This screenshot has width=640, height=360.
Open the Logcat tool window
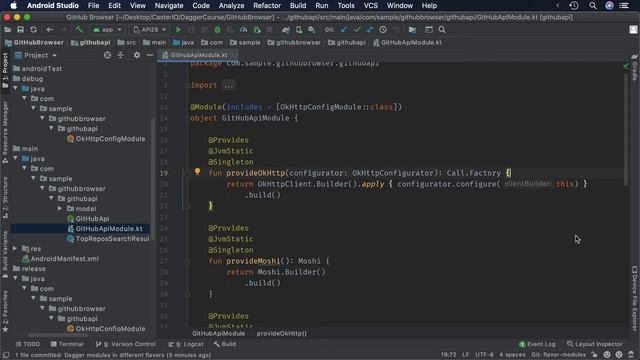[186, 344]
